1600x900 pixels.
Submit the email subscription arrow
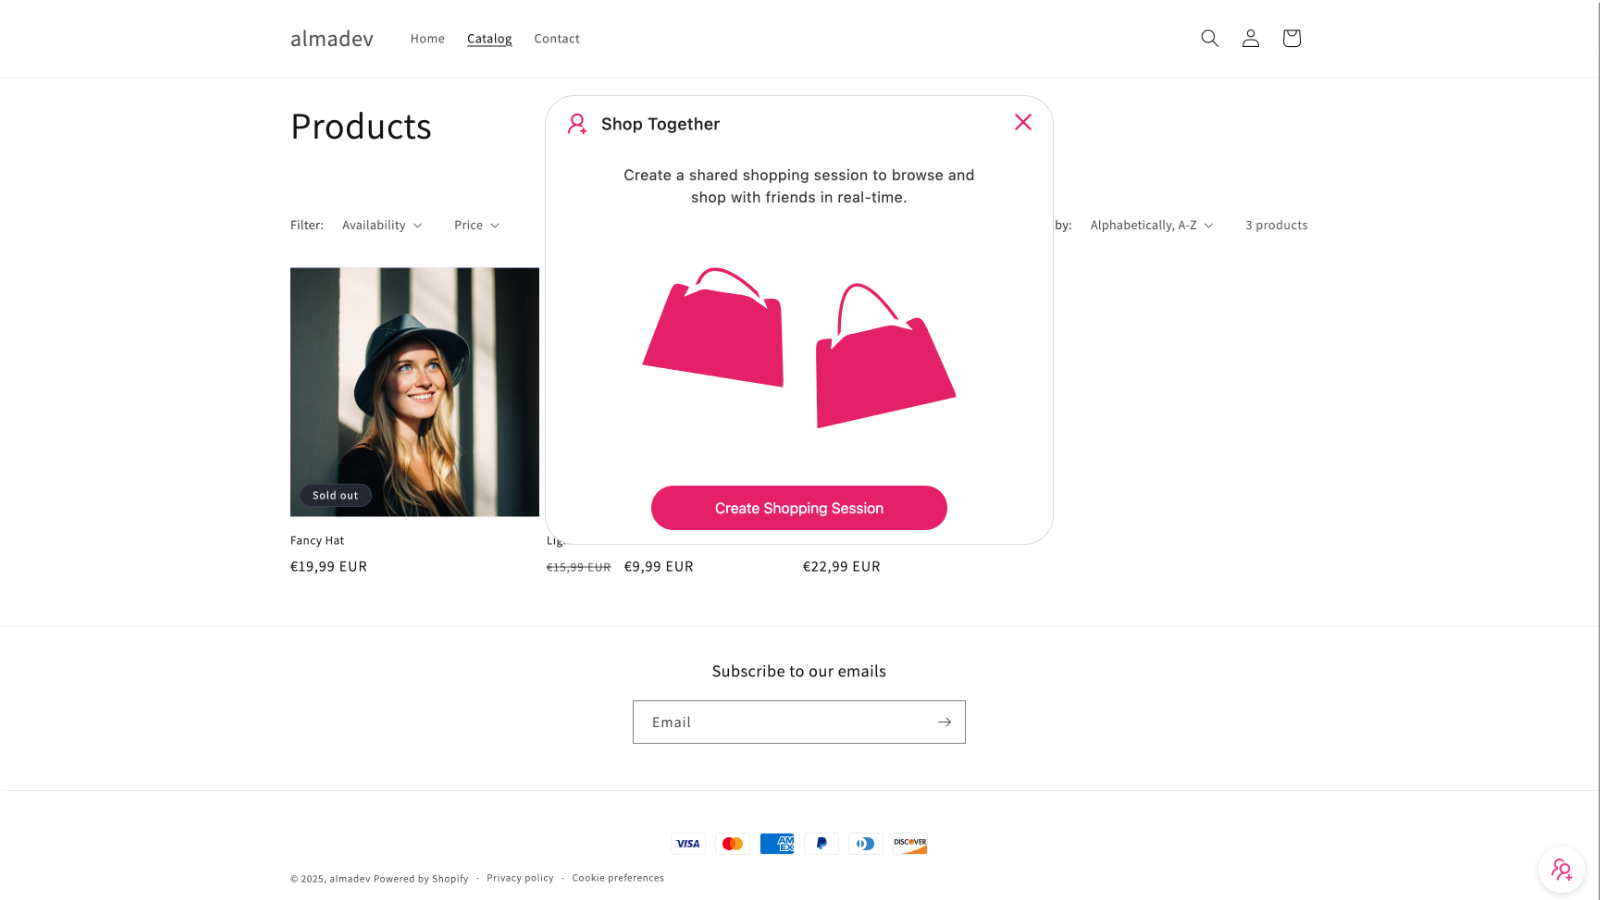click(x=944, y=722)
